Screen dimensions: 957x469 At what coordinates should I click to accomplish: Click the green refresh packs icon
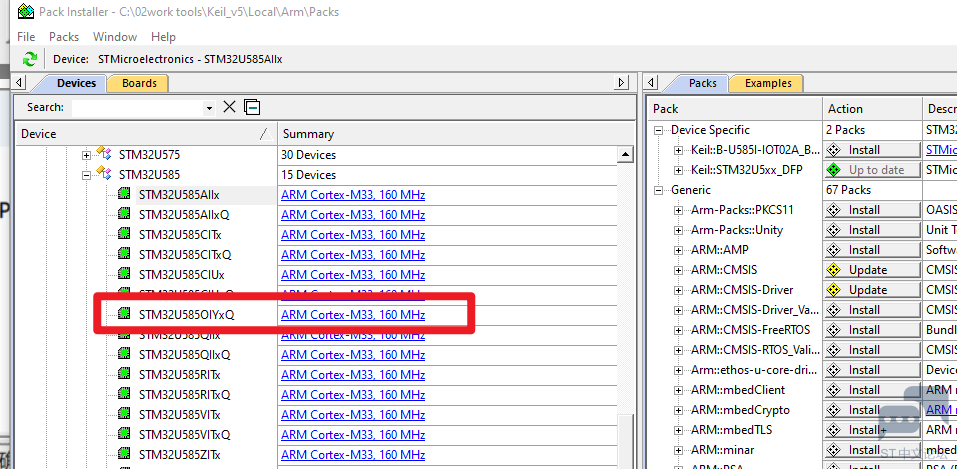point(28,59)
